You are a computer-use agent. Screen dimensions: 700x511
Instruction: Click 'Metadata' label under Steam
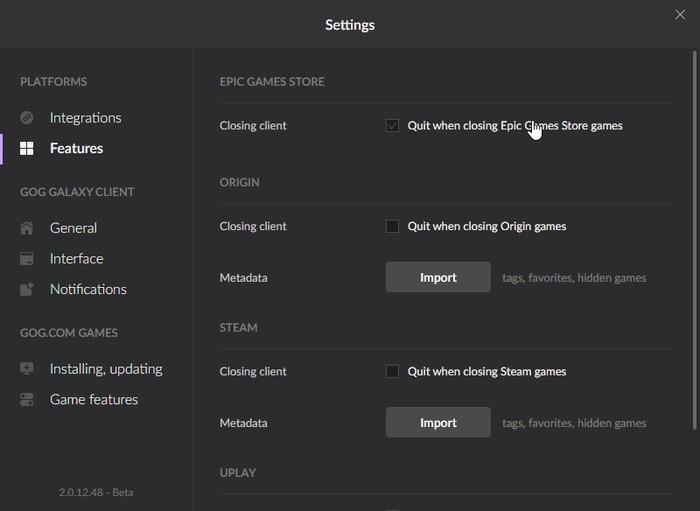coord(243,423)
